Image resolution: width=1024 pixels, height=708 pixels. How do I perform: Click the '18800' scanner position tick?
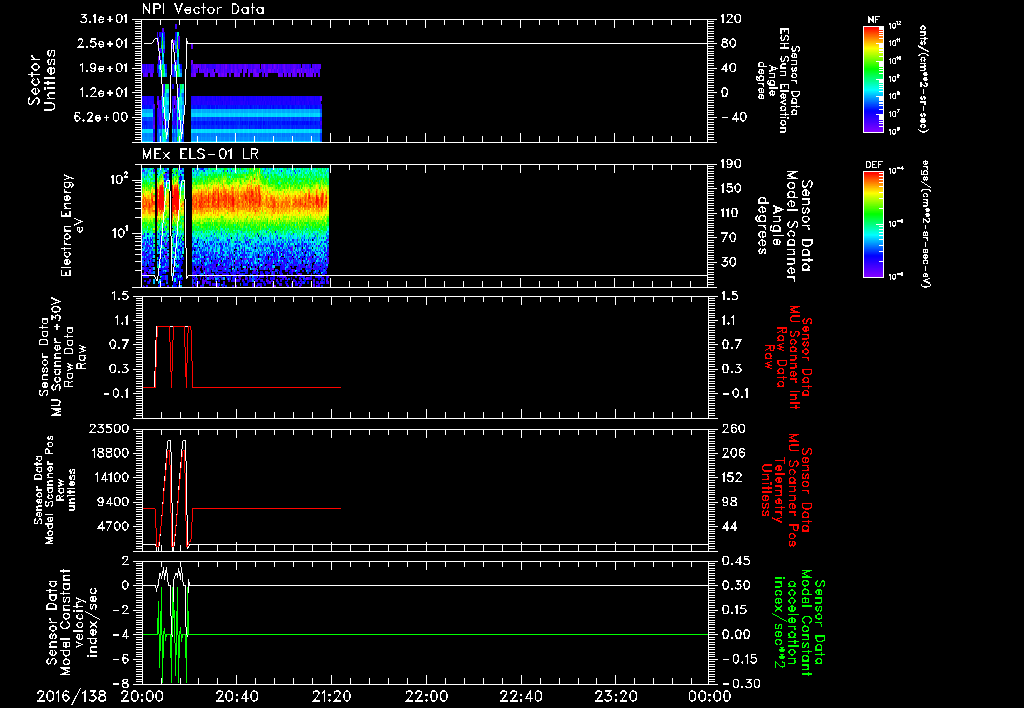112,453
